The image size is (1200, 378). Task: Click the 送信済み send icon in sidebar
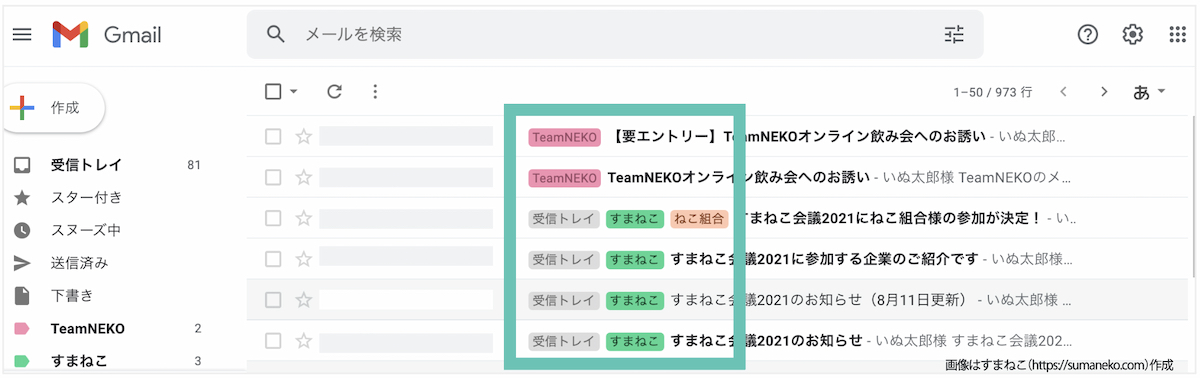22,263
